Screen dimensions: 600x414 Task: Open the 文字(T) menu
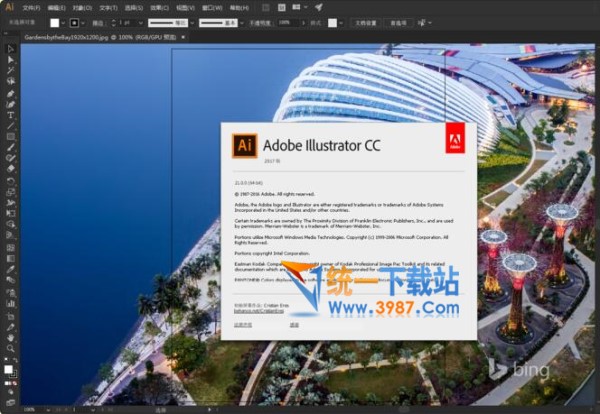pos(108,8)
